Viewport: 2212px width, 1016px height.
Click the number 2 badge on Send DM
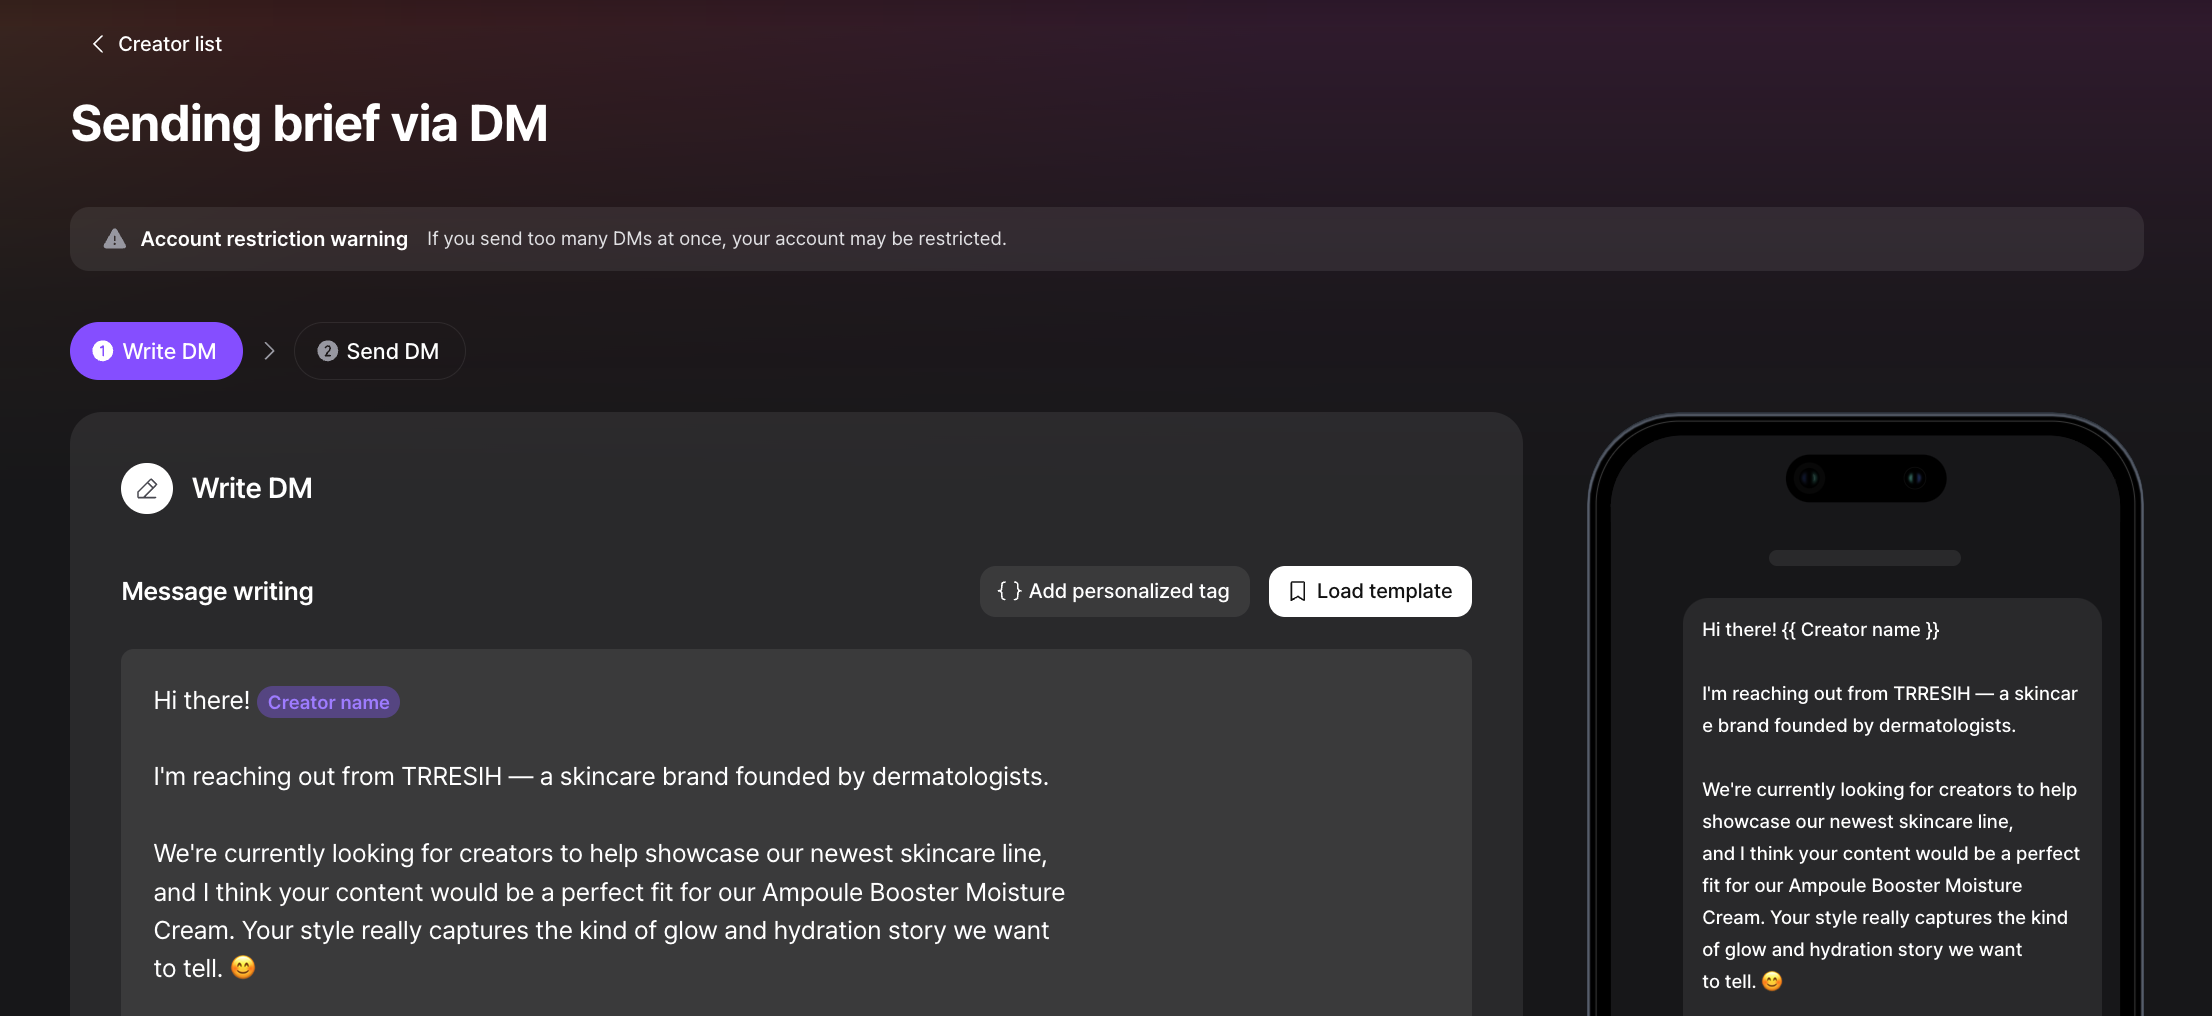pos(327,351)
